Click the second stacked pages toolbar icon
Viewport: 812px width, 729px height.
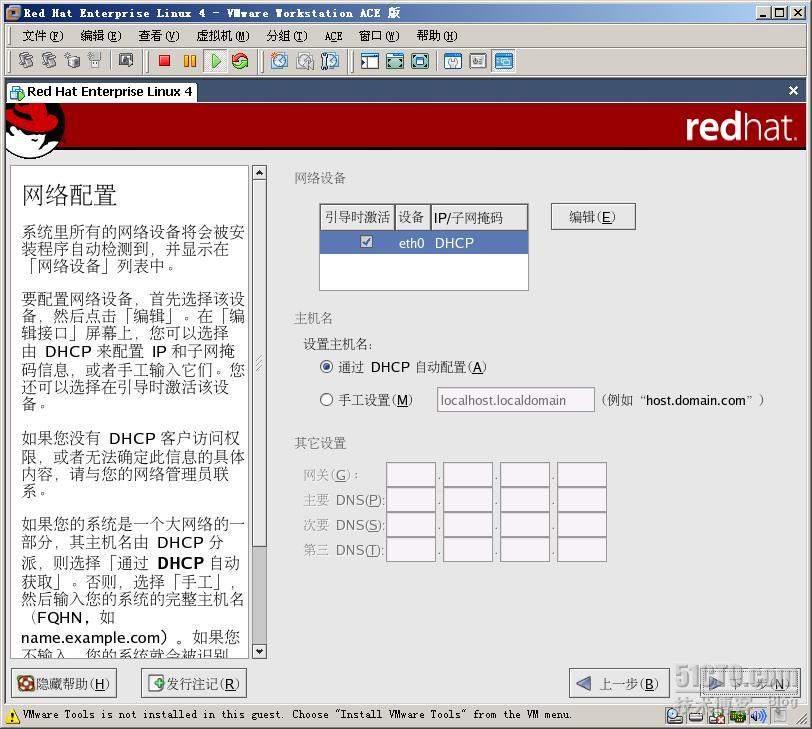coord(49,61)
